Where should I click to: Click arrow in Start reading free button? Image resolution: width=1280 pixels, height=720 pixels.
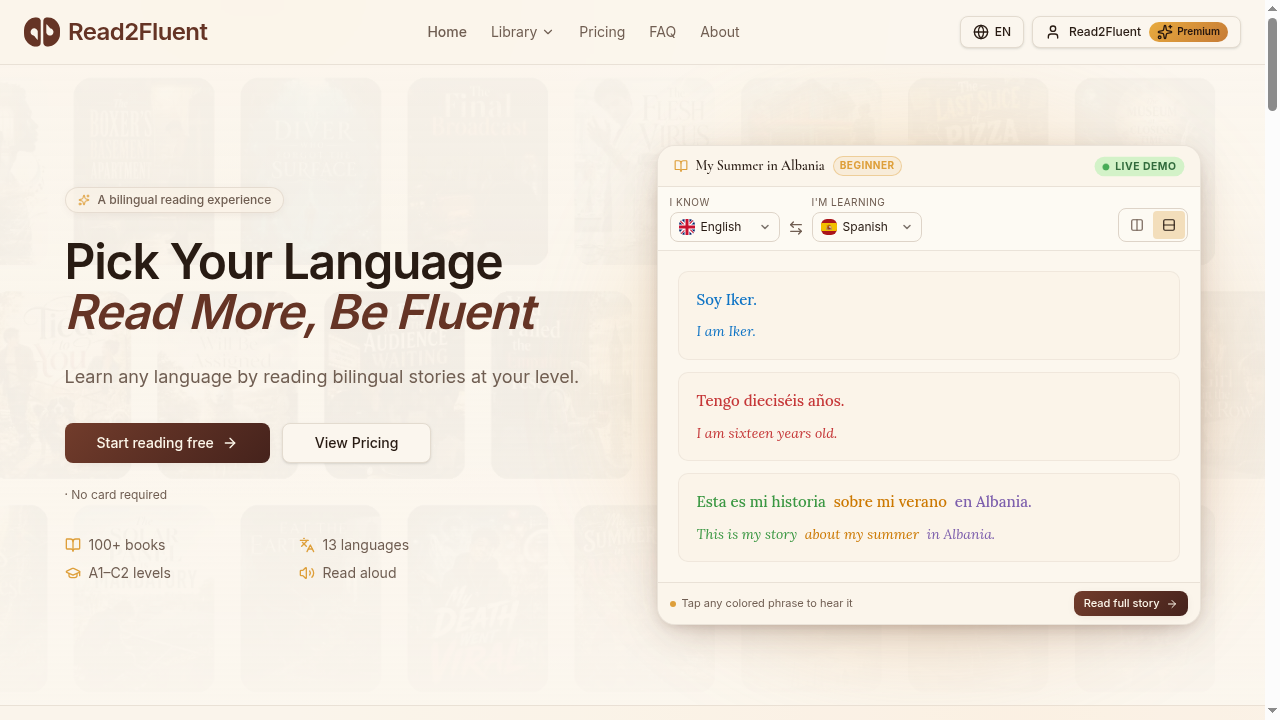coord(231,443)
